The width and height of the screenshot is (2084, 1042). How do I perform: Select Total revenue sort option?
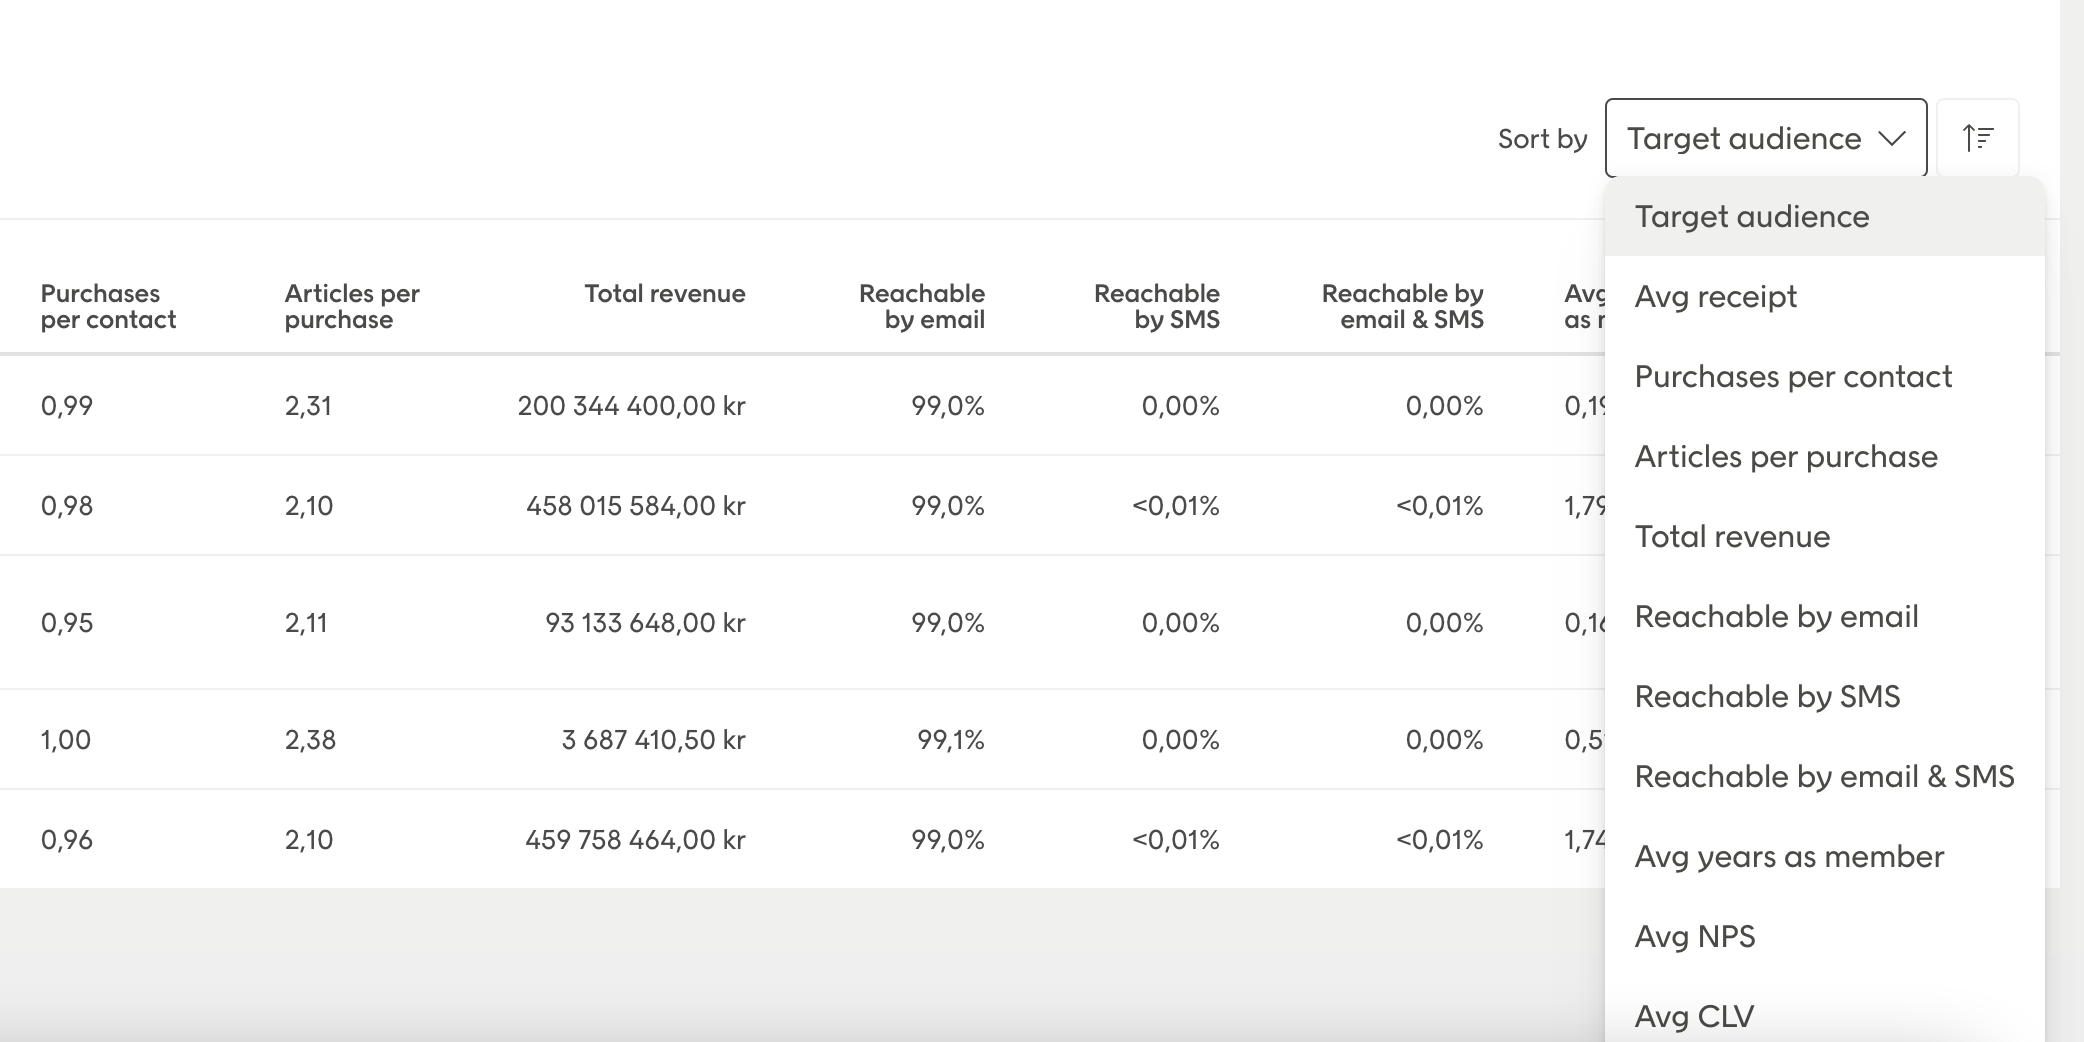tap(1731, 537)
